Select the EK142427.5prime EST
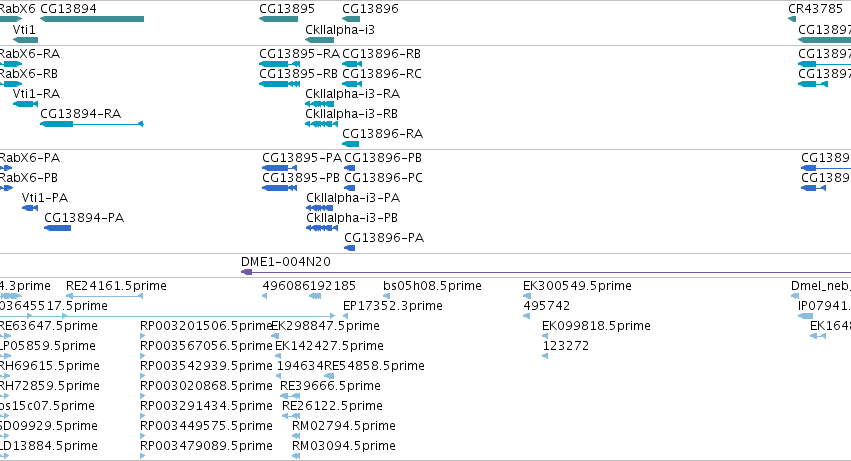This screenshot has width=851, height=461. point(278,356)
